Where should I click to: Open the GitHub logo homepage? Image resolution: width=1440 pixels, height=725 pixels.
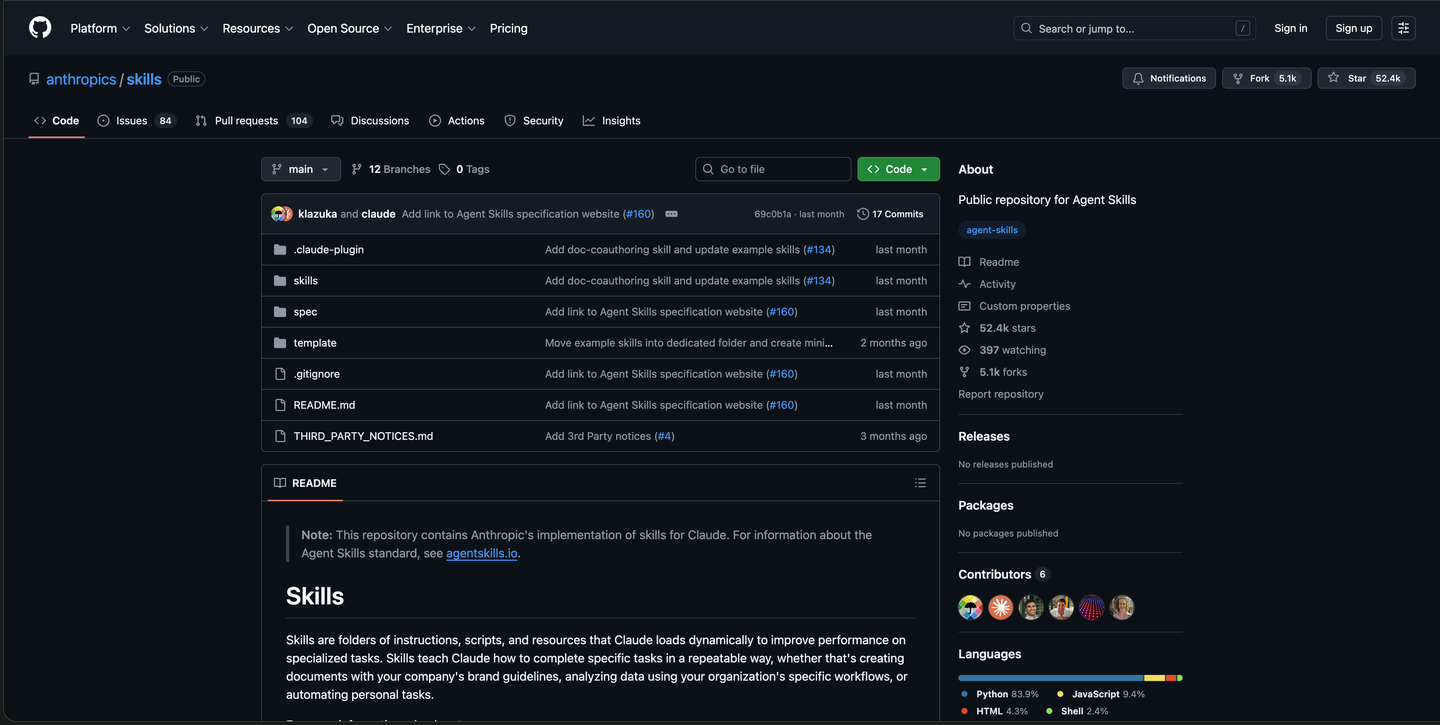pos(40,28)
